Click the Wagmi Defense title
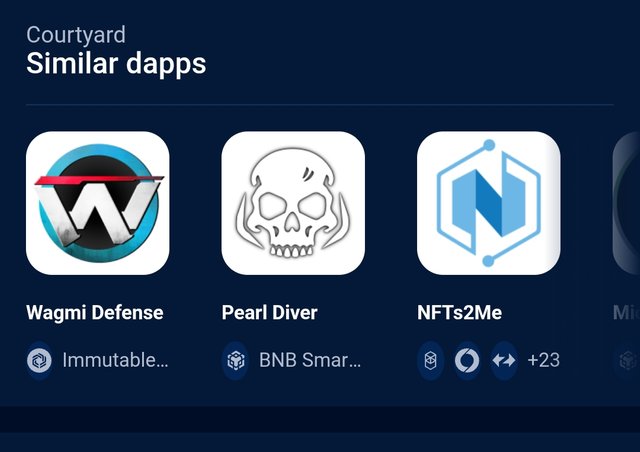 point(95,312)
